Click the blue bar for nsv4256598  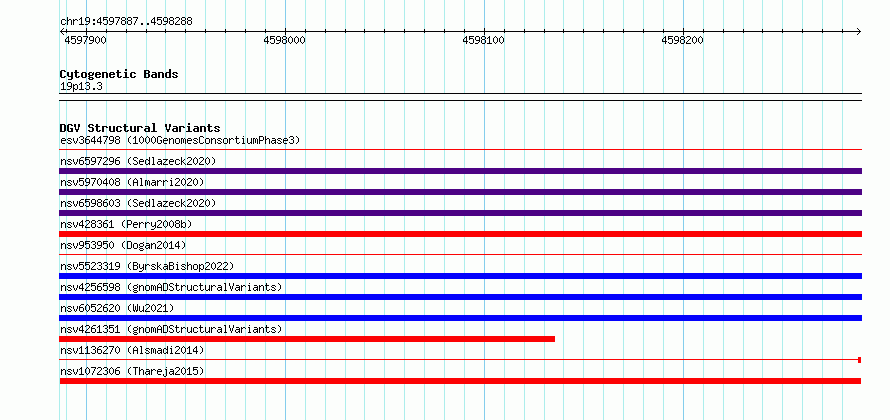pyautogui.click(x=460, y=297)
